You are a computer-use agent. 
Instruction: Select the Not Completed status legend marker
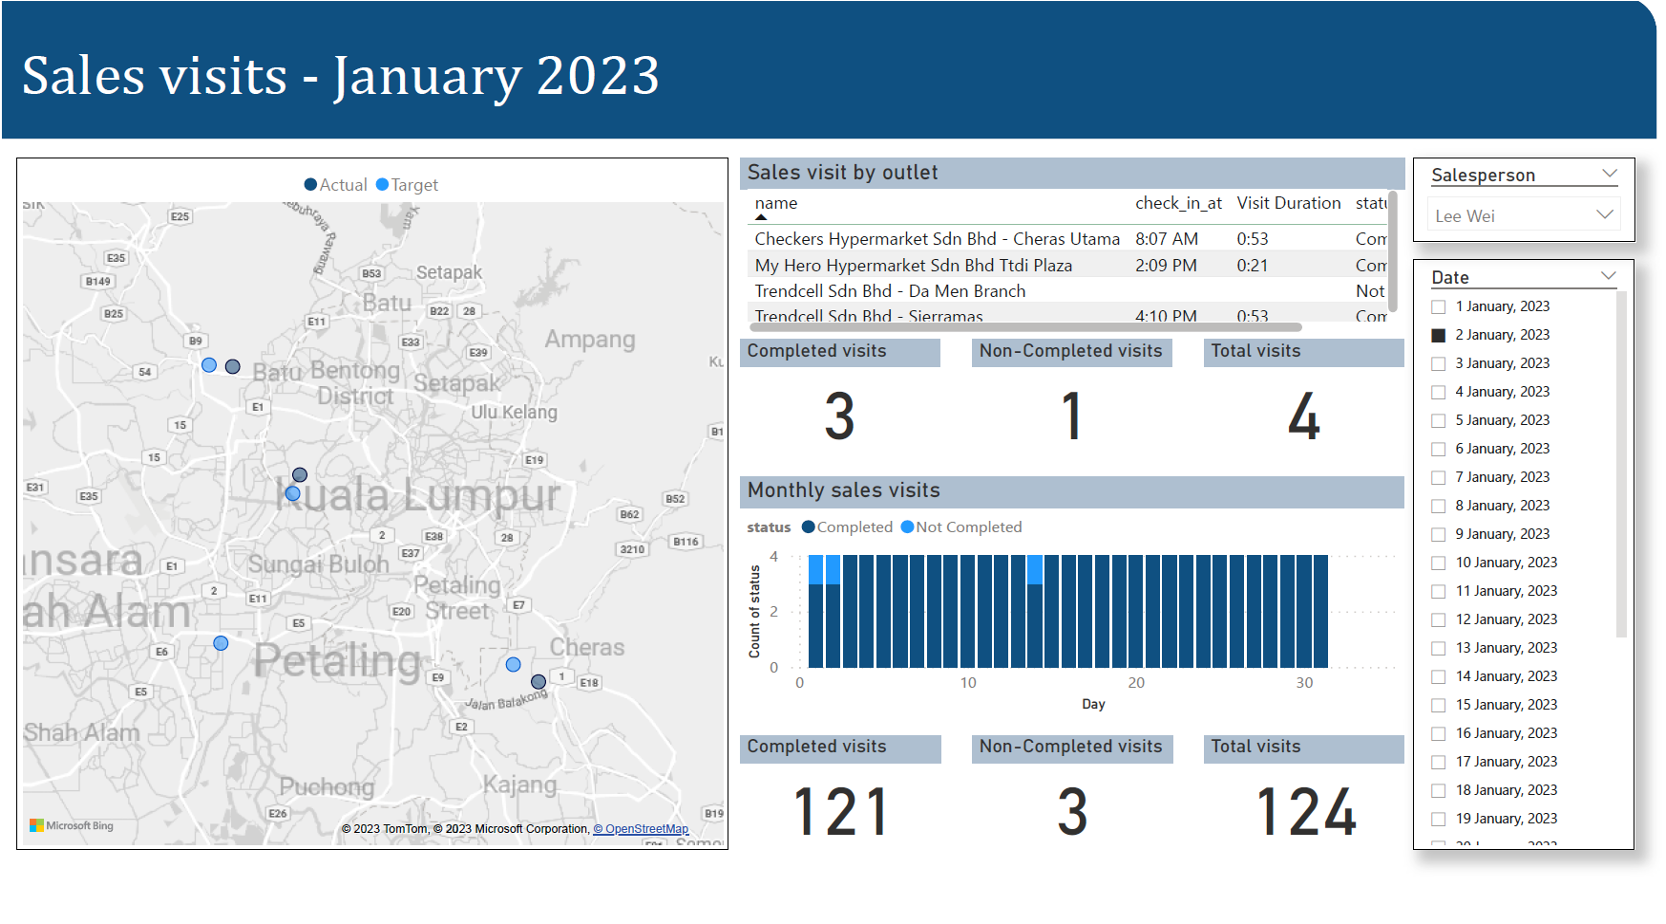[x=907, y=527]
